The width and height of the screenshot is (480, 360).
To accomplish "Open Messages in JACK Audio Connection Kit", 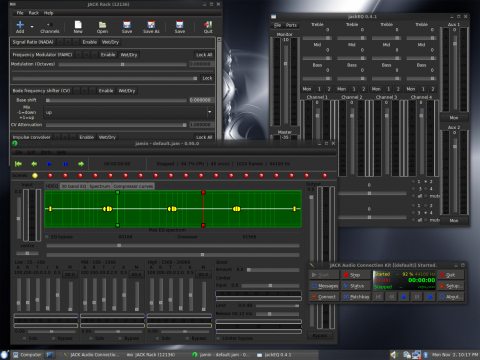I will (x=325, y=286).
